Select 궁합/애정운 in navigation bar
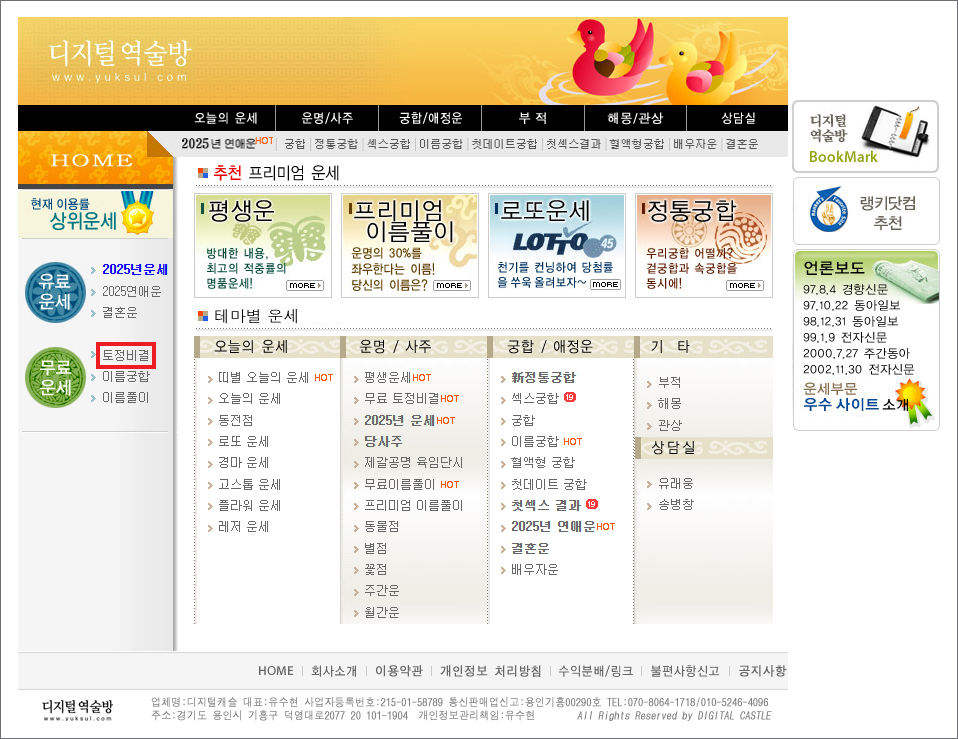Viewport: 958px width, 739px height. pos(430,118)
